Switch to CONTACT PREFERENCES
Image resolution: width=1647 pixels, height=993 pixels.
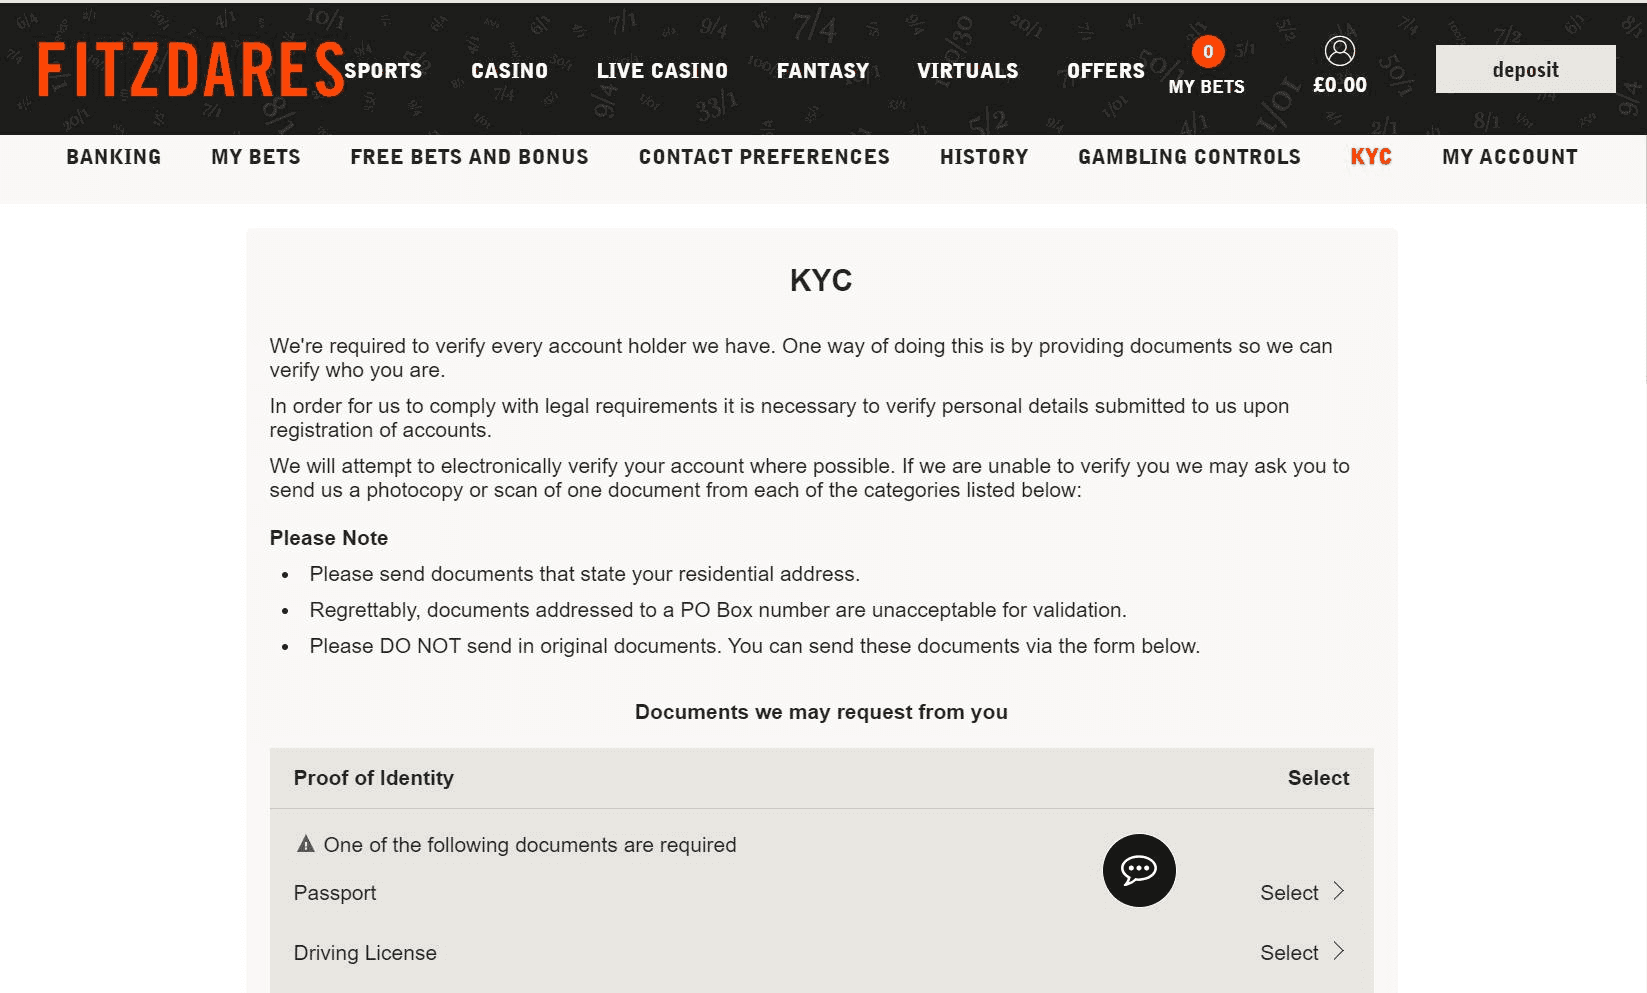763,156
